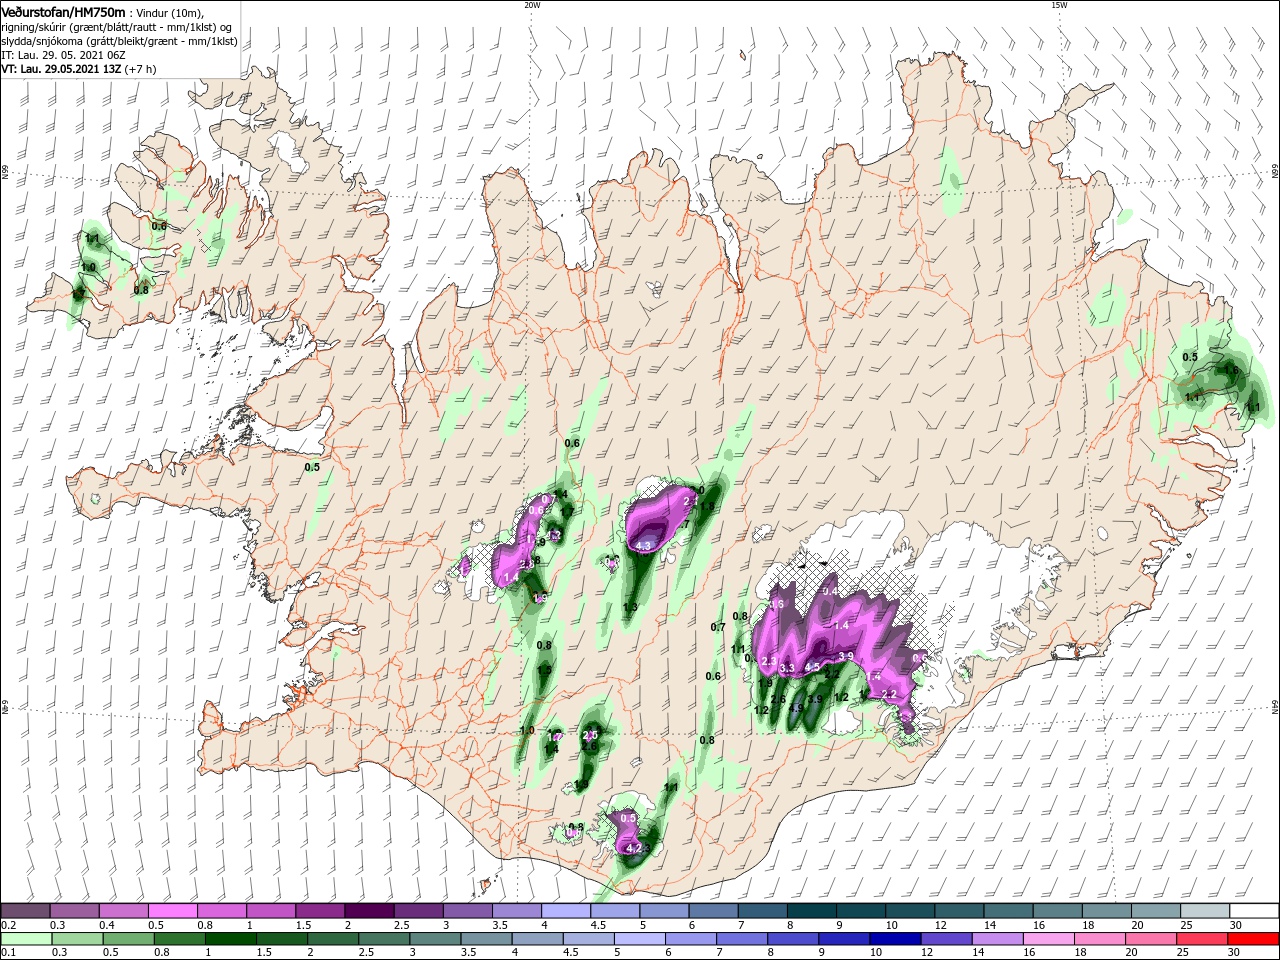Image resolution: width=1280 pixels, height=960 pixels.
Task: Click the dull mauve swatch above 0.2
Action: (x=25, y=911)
